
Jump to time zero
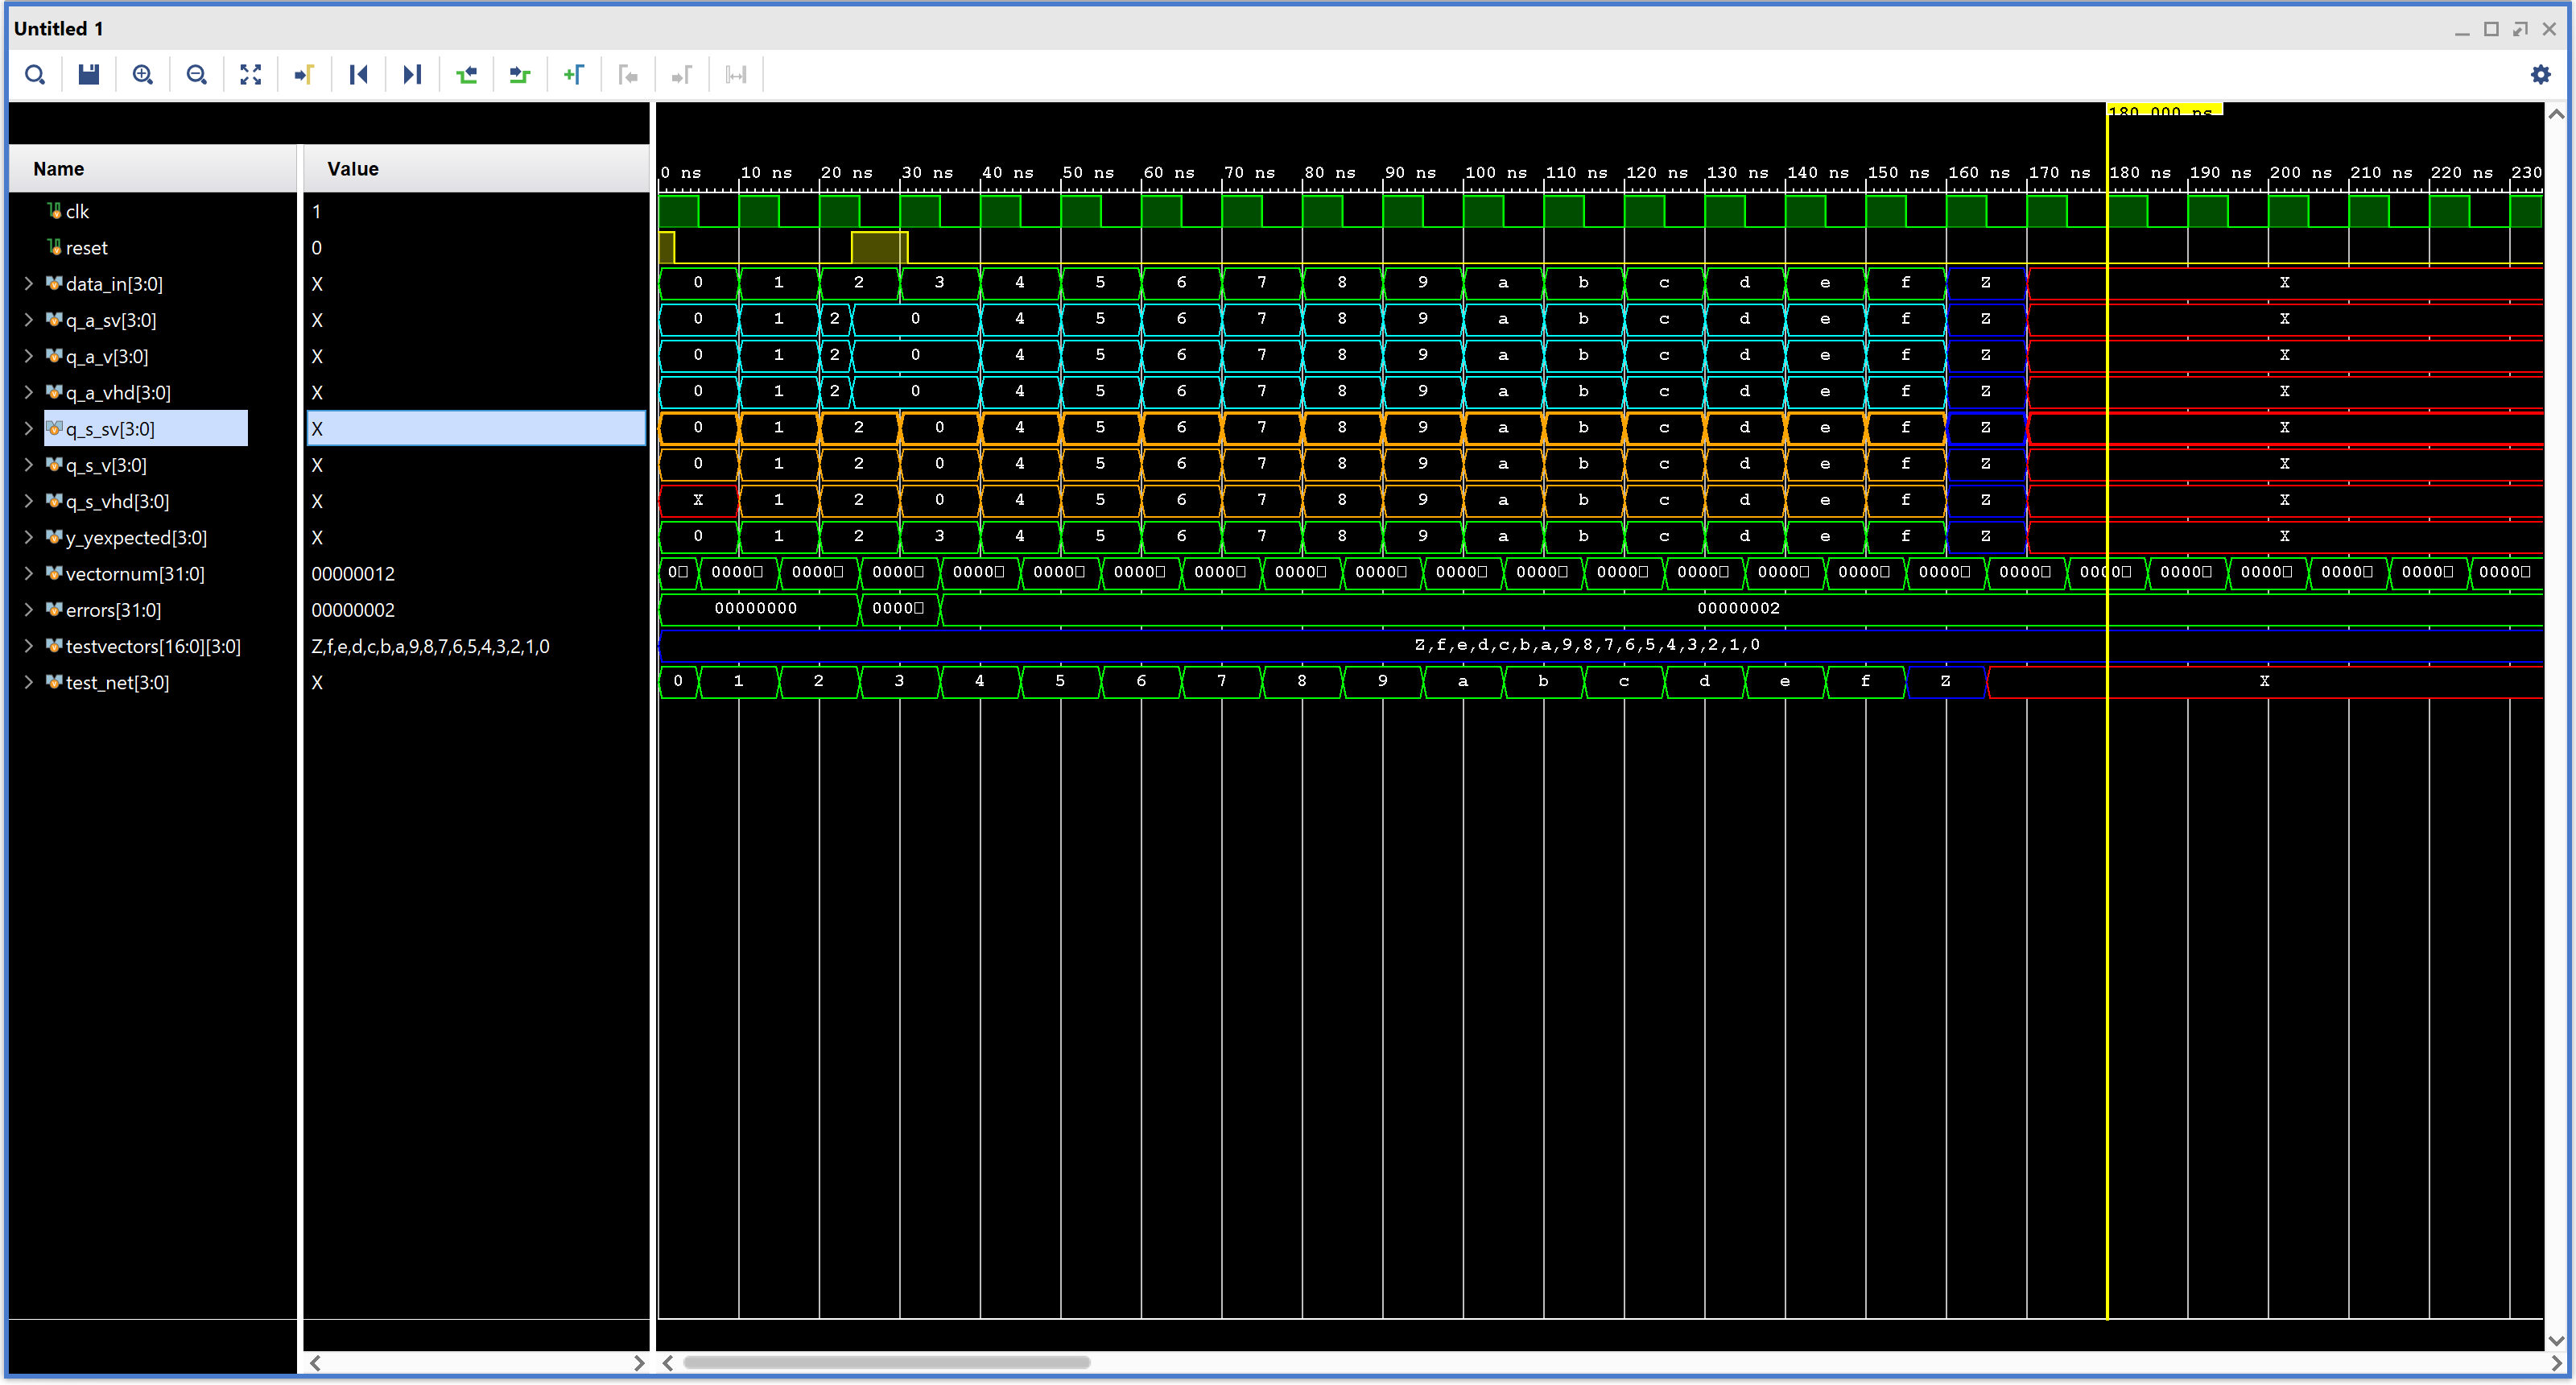click(359, 75)
